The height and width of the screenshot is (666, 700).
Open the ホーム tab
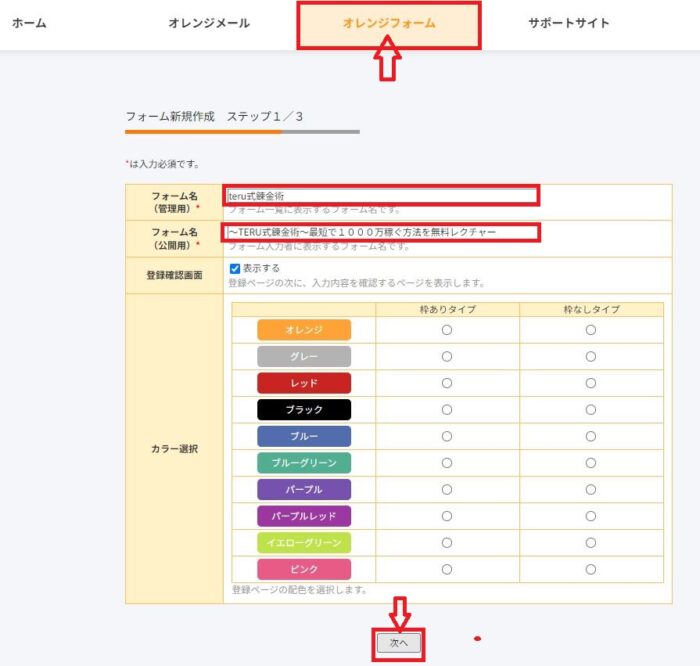click(x=29, y=23)
